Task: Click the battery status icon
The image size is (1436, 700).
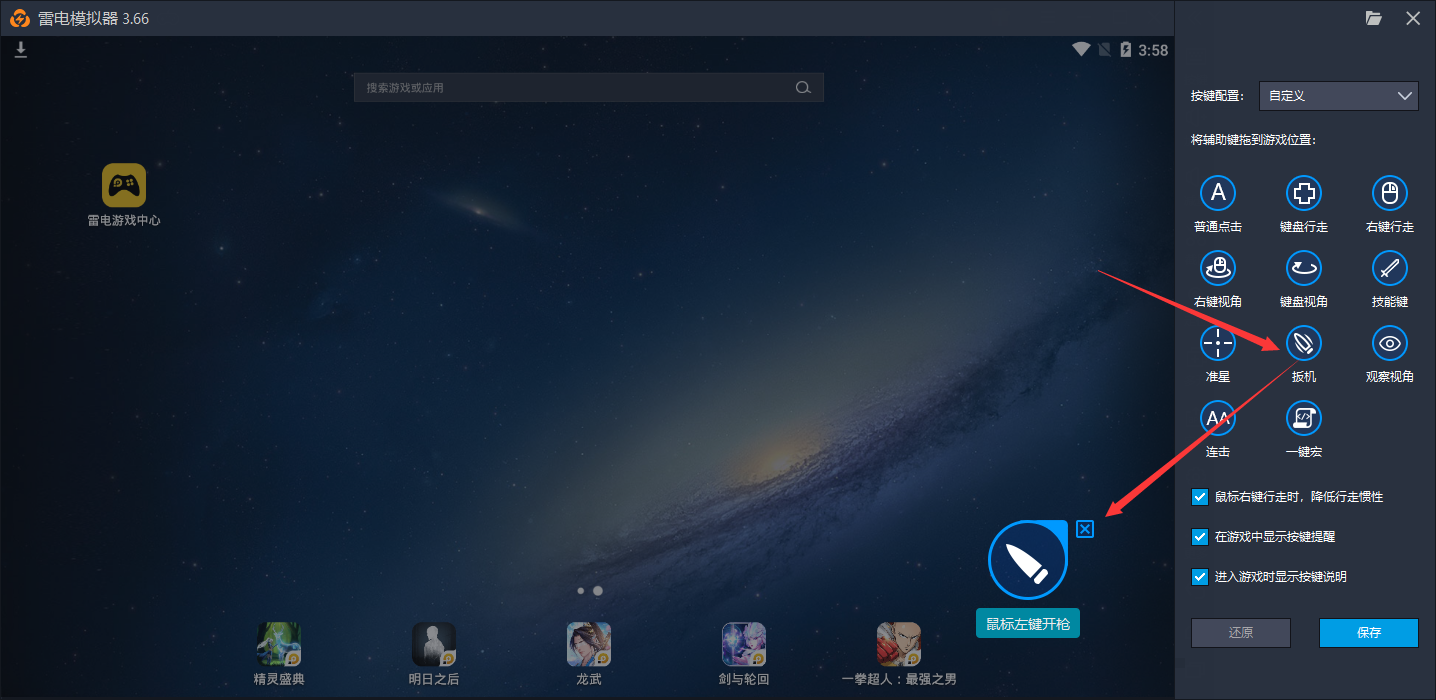Action: point(1126,49)
